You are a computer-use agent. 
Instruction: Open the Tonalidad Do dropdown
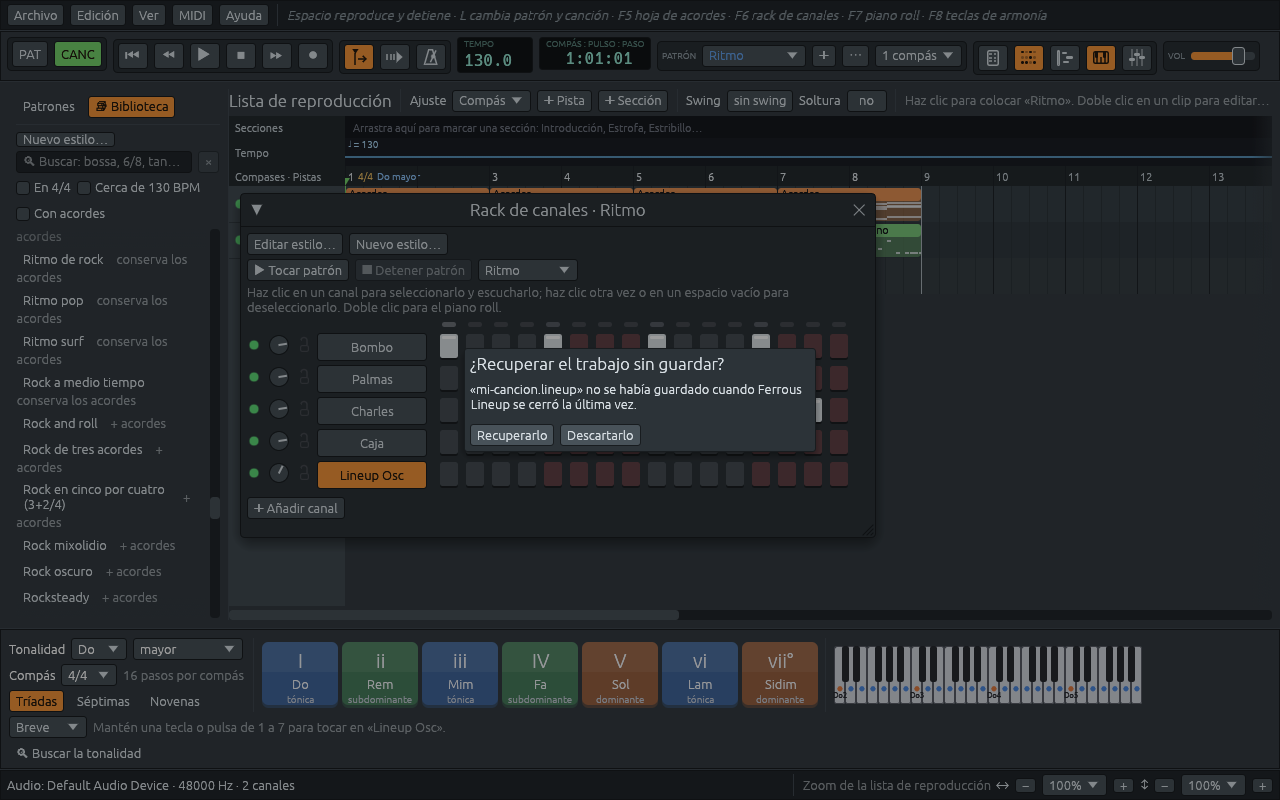tap(99, 649)
